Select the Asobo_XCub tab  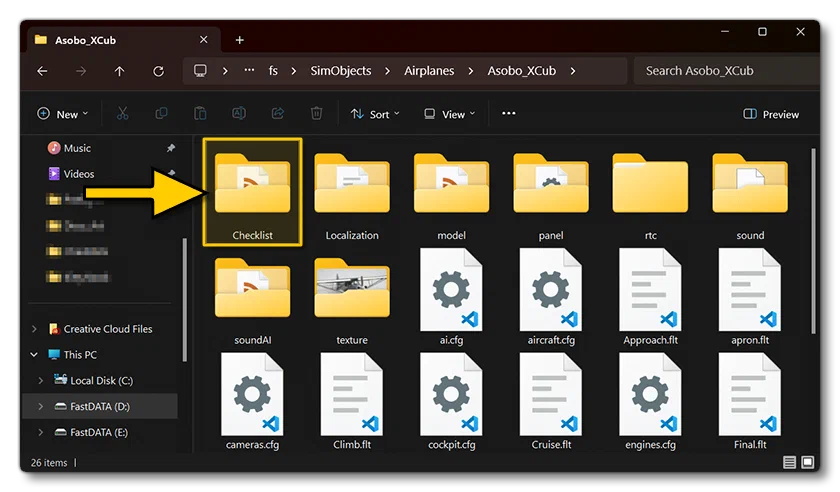(123, 40)
